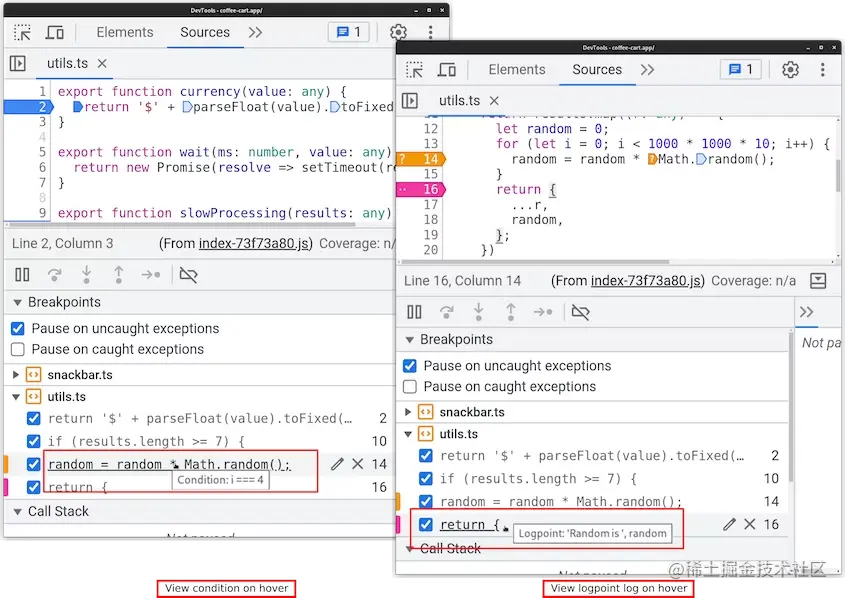Screen dimensions: 845x598
Task: Show navigator sidebar in left DevTools window
Action: tap(18, 64)
